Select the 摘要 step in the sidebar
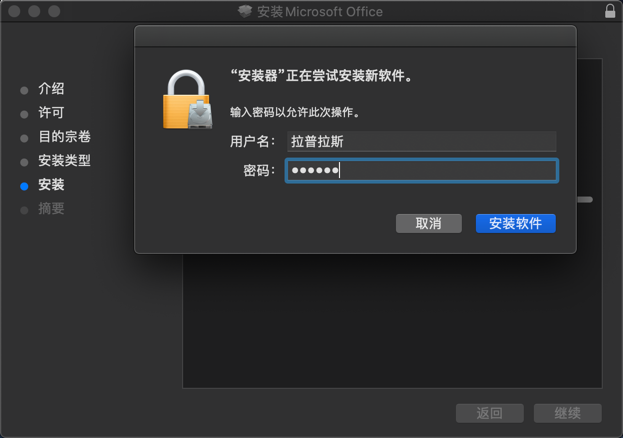 tap(51, 209)
